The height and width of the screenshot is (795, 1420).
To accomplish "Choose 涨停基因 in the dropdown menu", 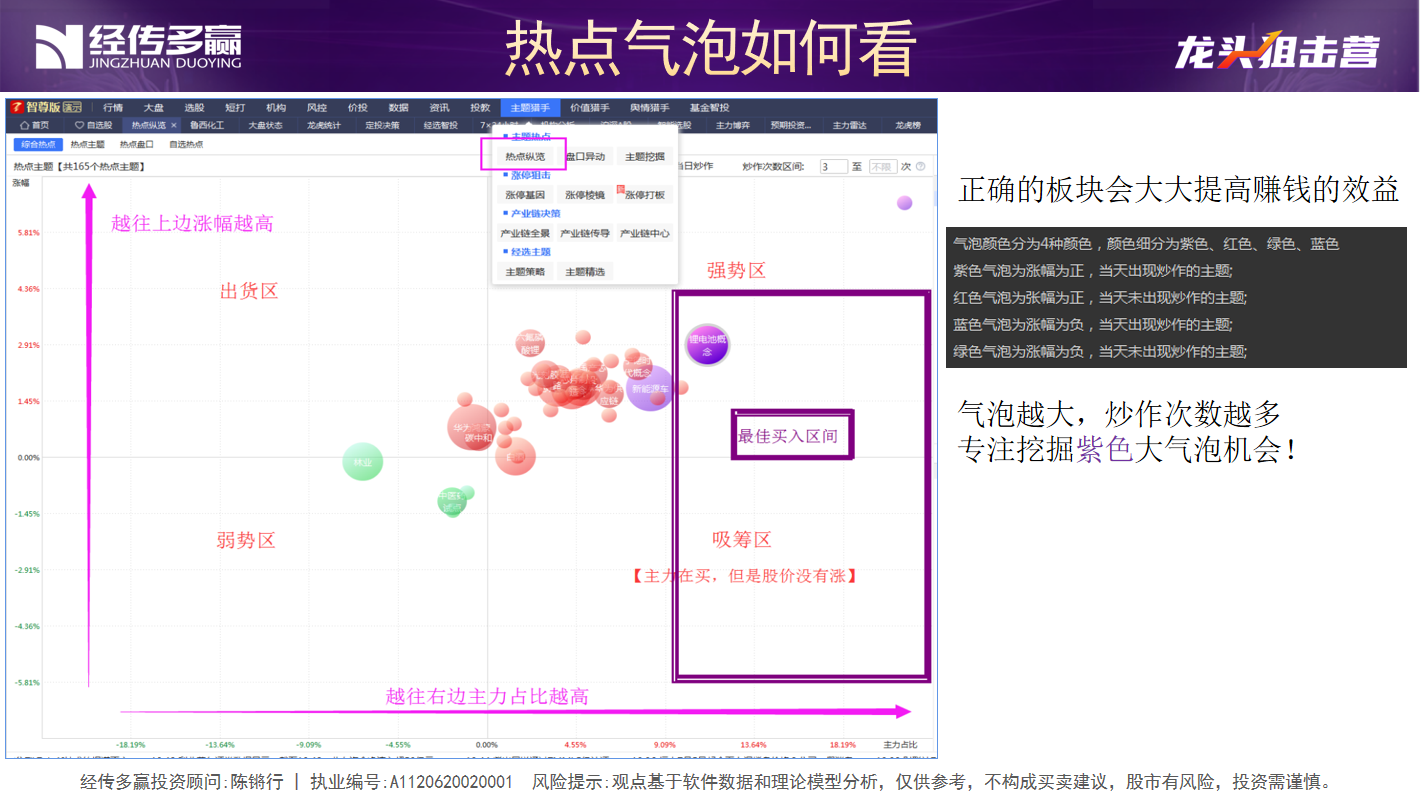I will point(525,195).
